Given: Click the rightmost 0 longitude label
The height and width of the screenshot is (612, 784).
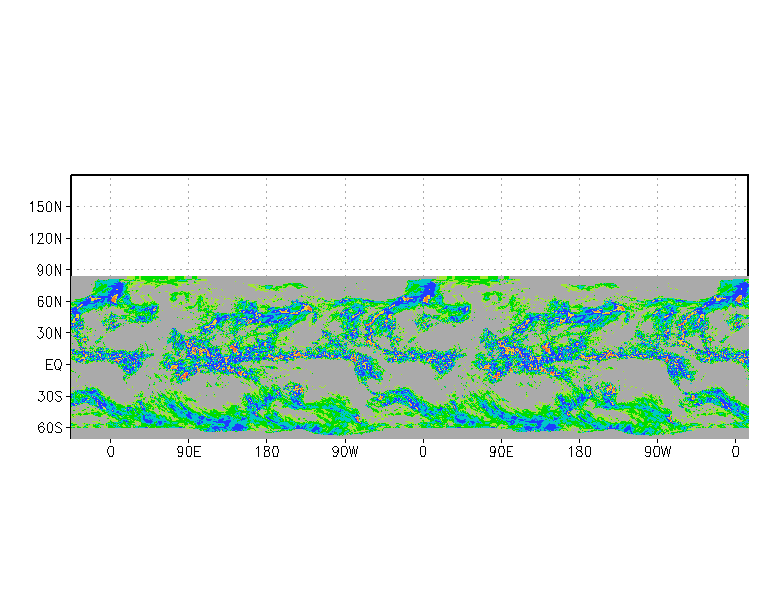Looking at the screenshot, I should click(x=735, y=452).
